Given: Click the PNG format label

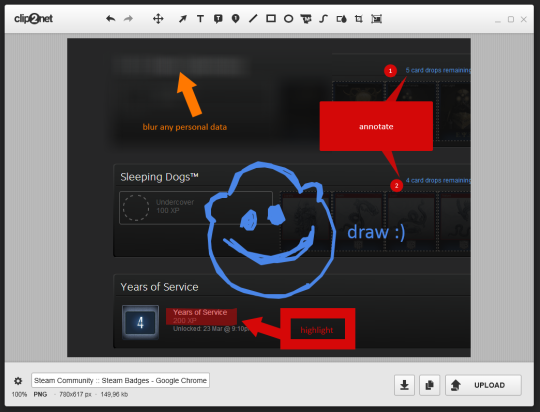Looking at the screenshot, I should pyautogui.click(x=40, y=394).
